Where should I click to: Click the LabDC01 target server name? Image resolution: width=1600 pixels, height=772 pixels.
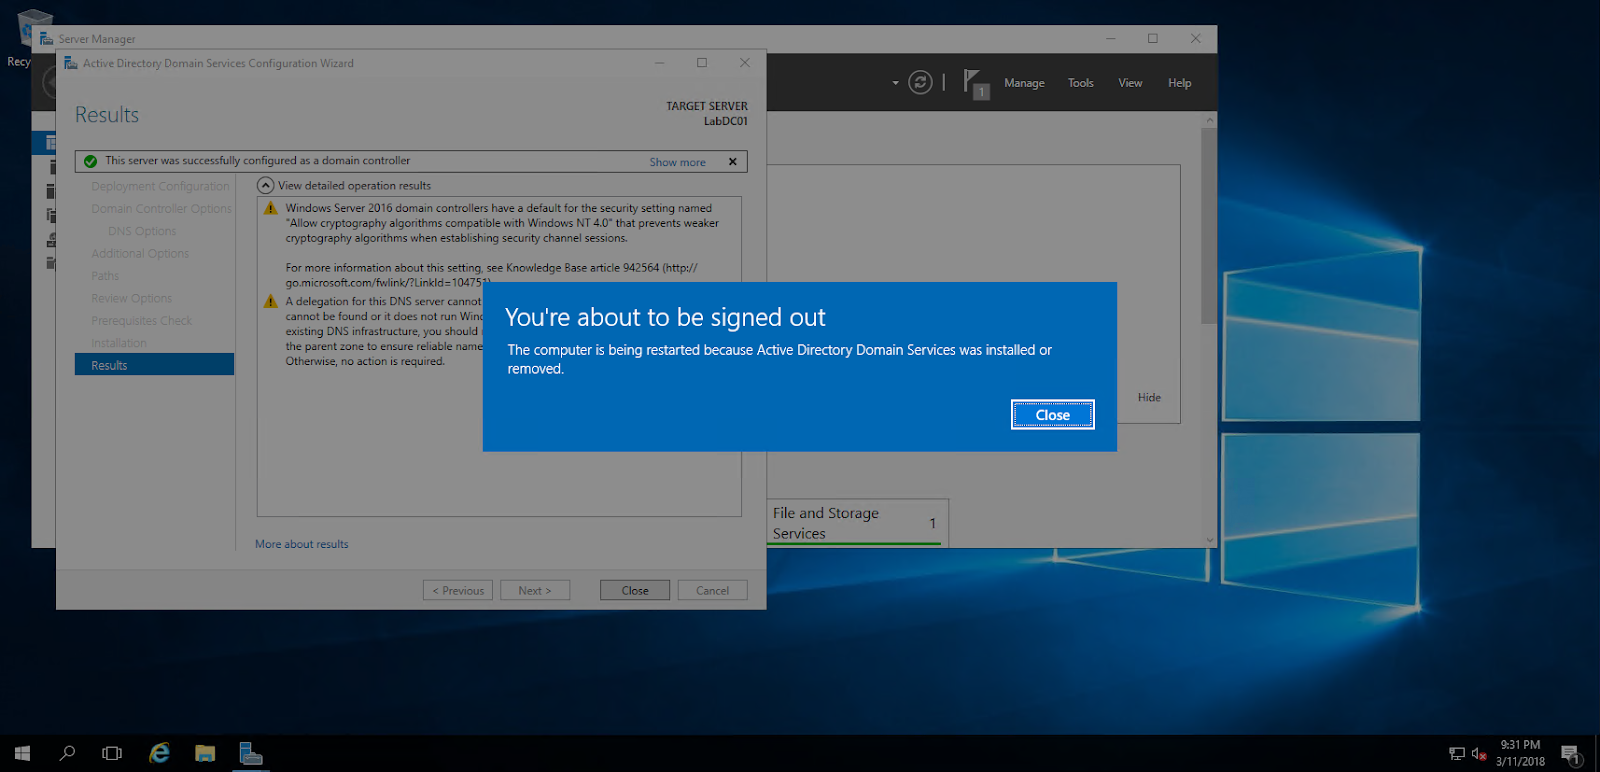tap(725, 121)
